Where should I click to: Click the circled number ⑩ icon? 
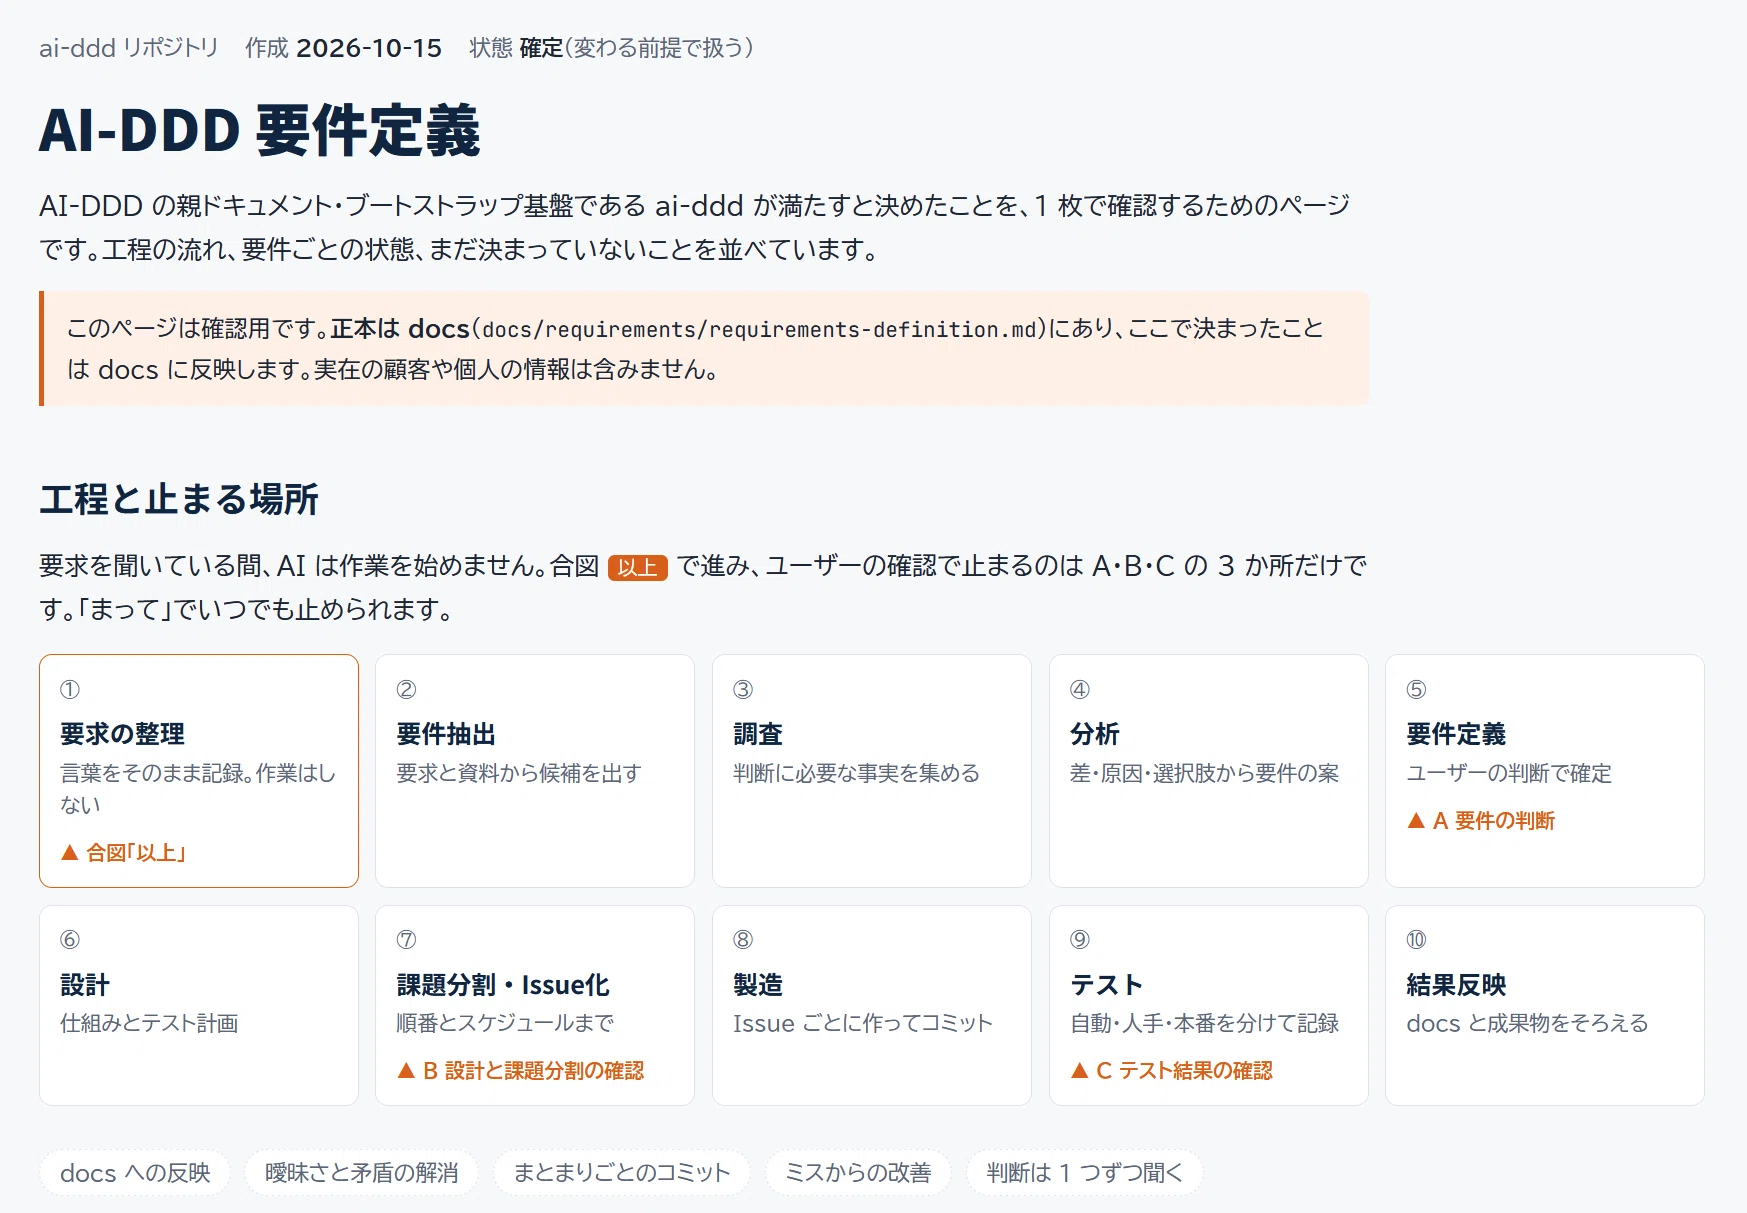click(1416, 940)
